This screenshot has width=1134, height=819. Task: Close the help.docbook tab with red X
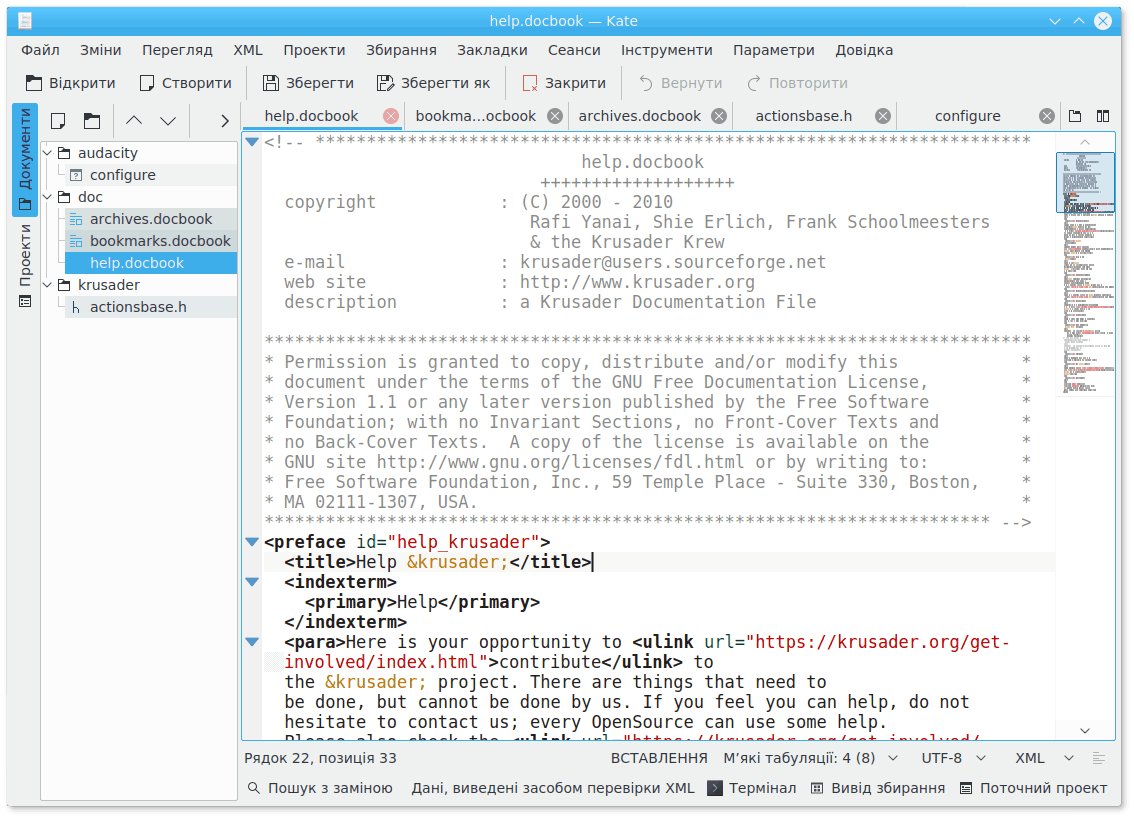(x=391, y=116)
